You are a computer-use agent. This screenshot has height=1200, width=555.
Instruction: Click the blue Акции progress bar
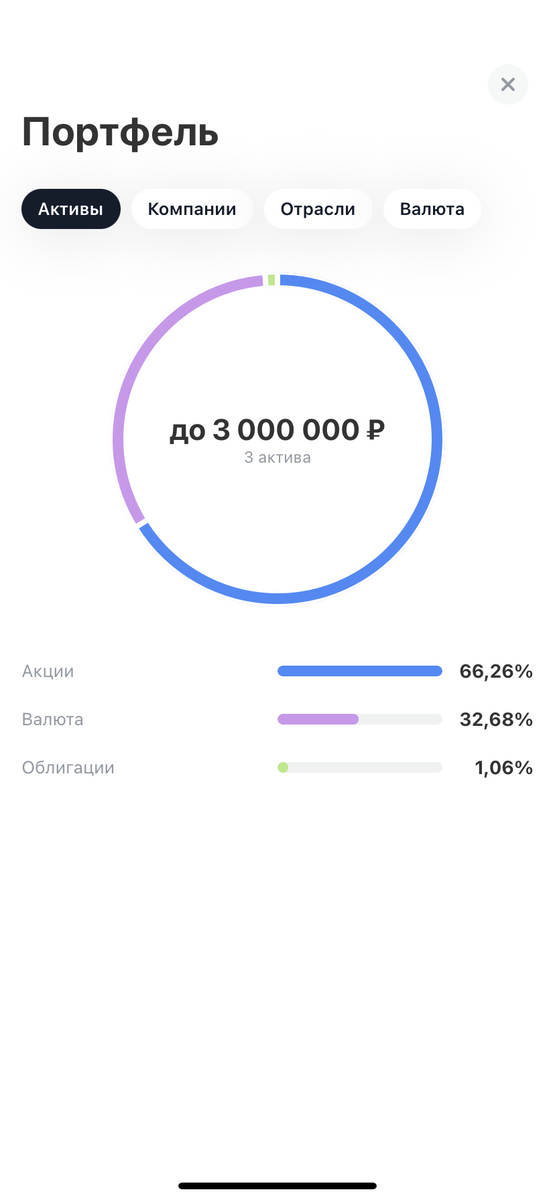(x=360, y=671)
